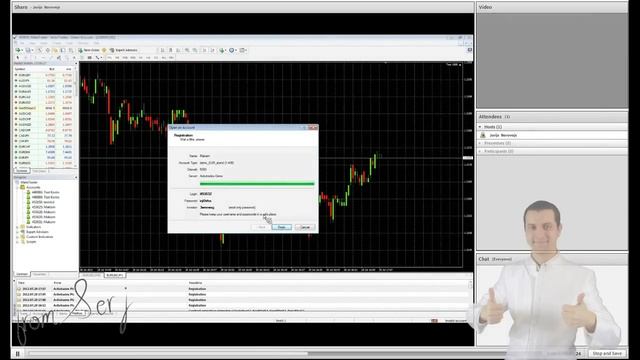640x360 pixels.
Task: Select the line chart icon
Action: [x=178, y=50]
